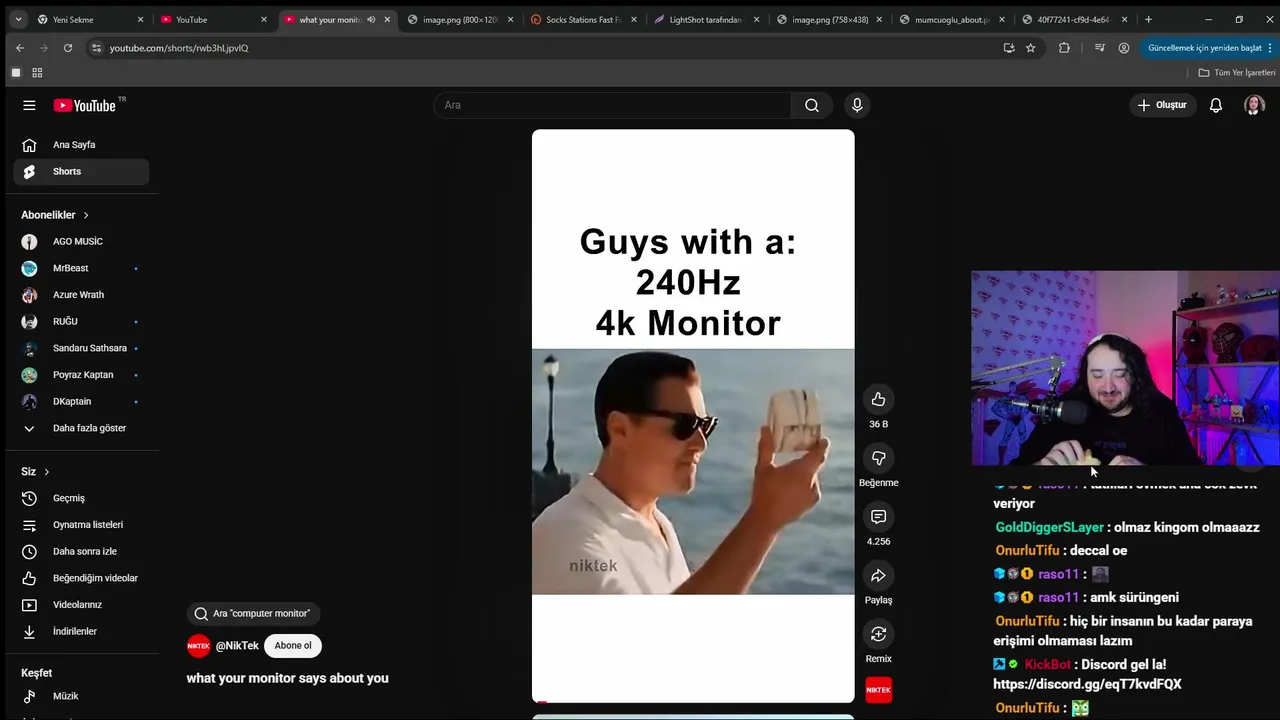Open Oynatma listeleri
Image resolution: width=1280 pixels, height=720 pixels.
coord(81,525)
